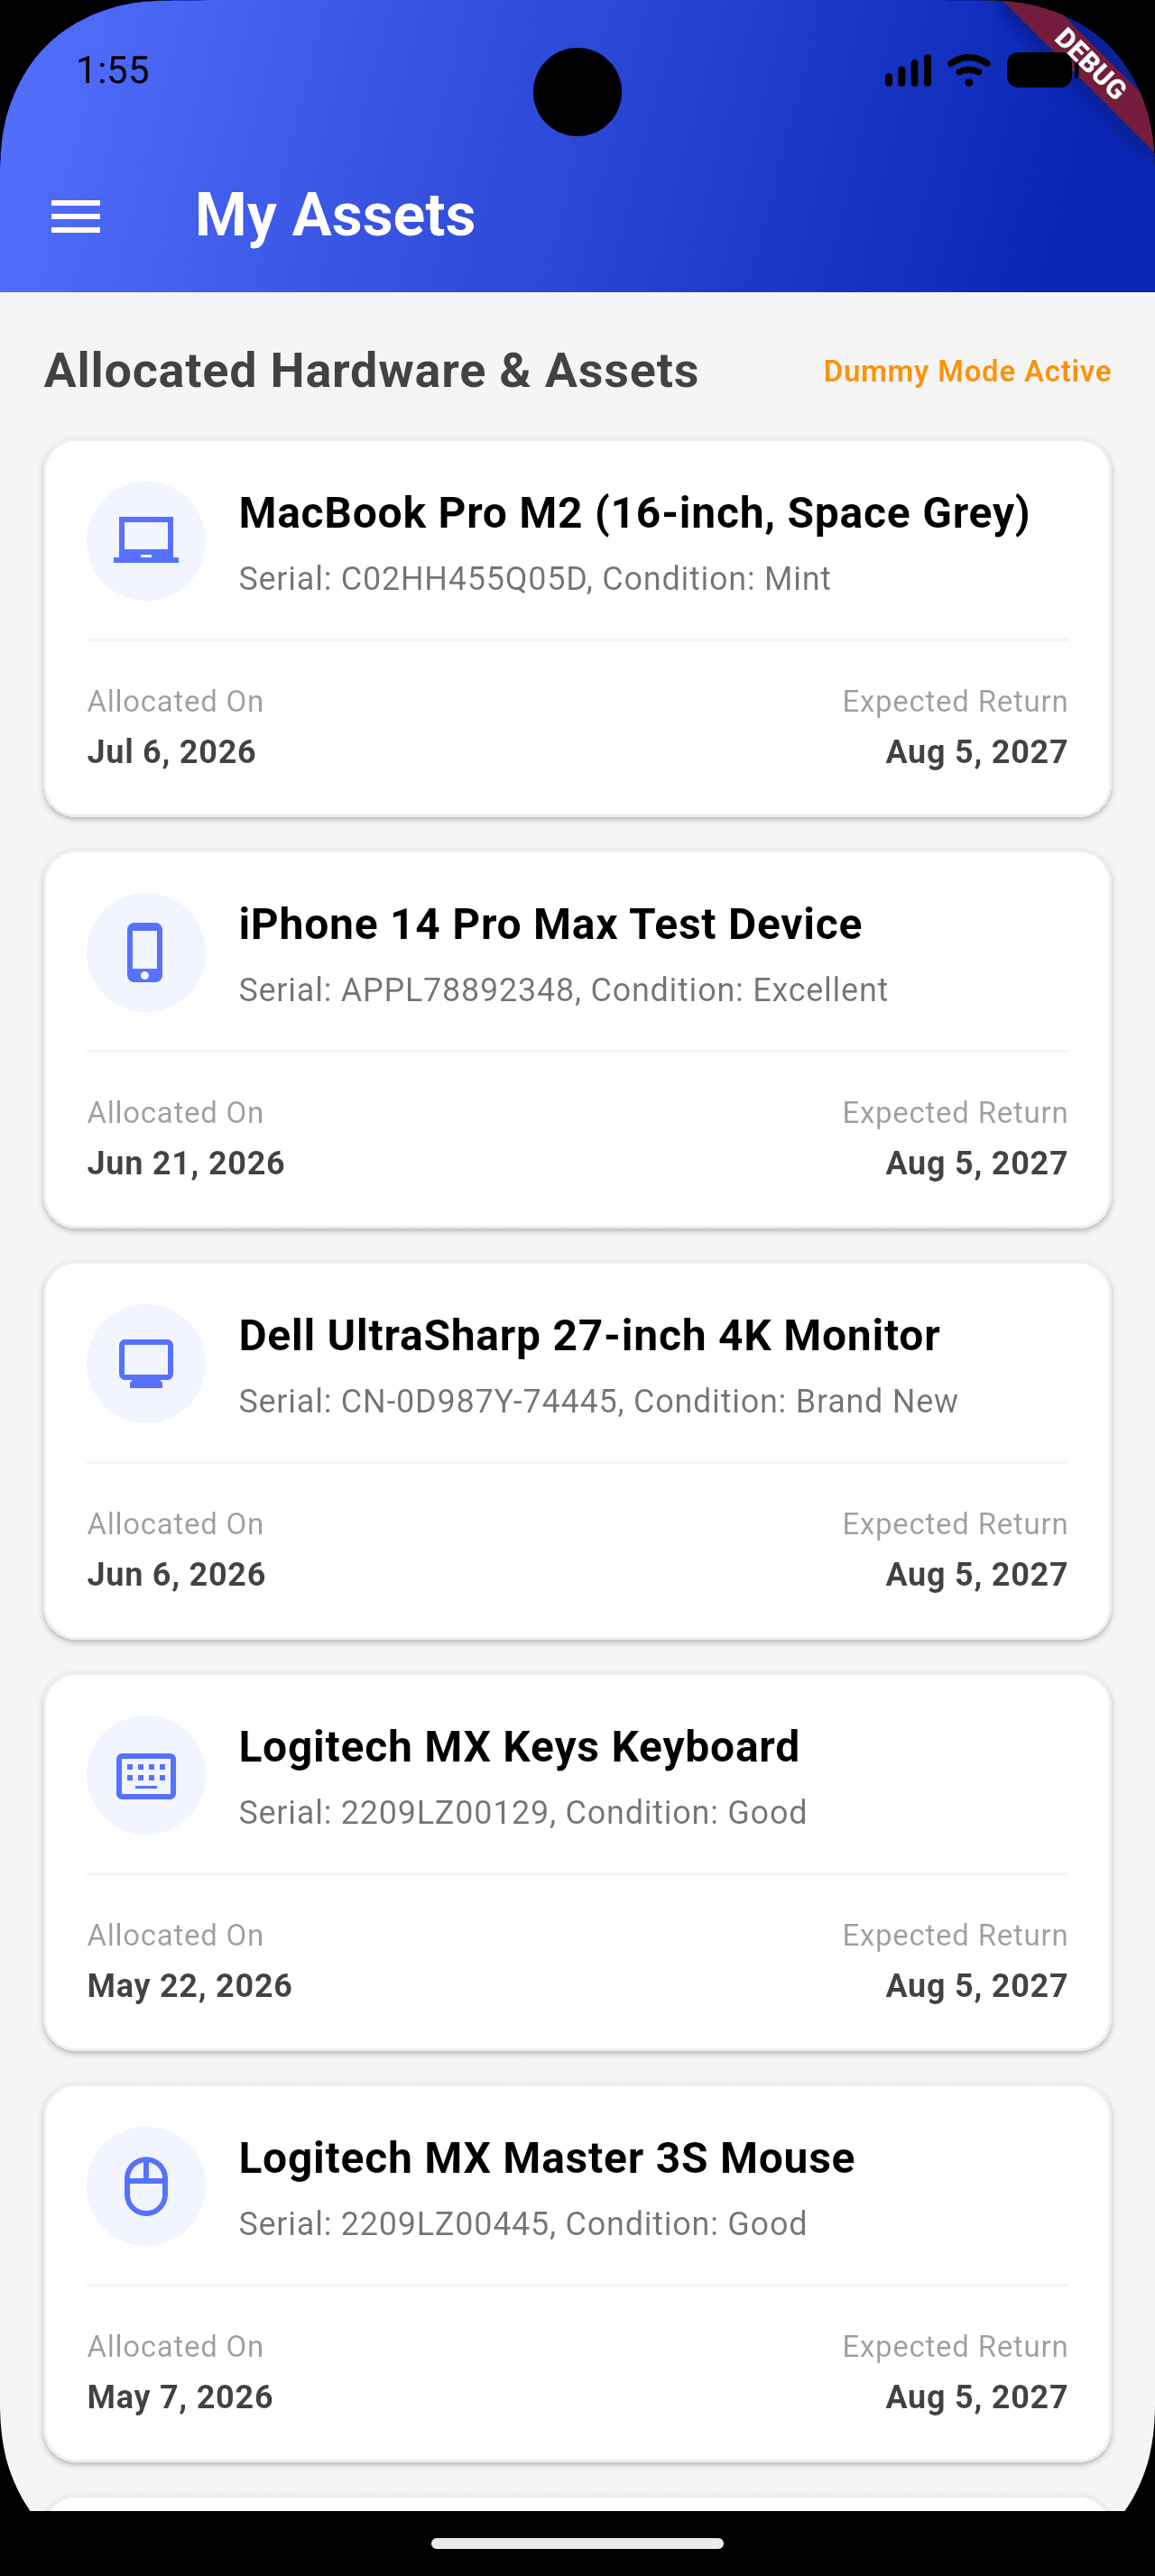The image size is (1155, 2576).
Task: Tap the iPhone 14 Pro Max phone icon
Action: [x=146, y=952]
